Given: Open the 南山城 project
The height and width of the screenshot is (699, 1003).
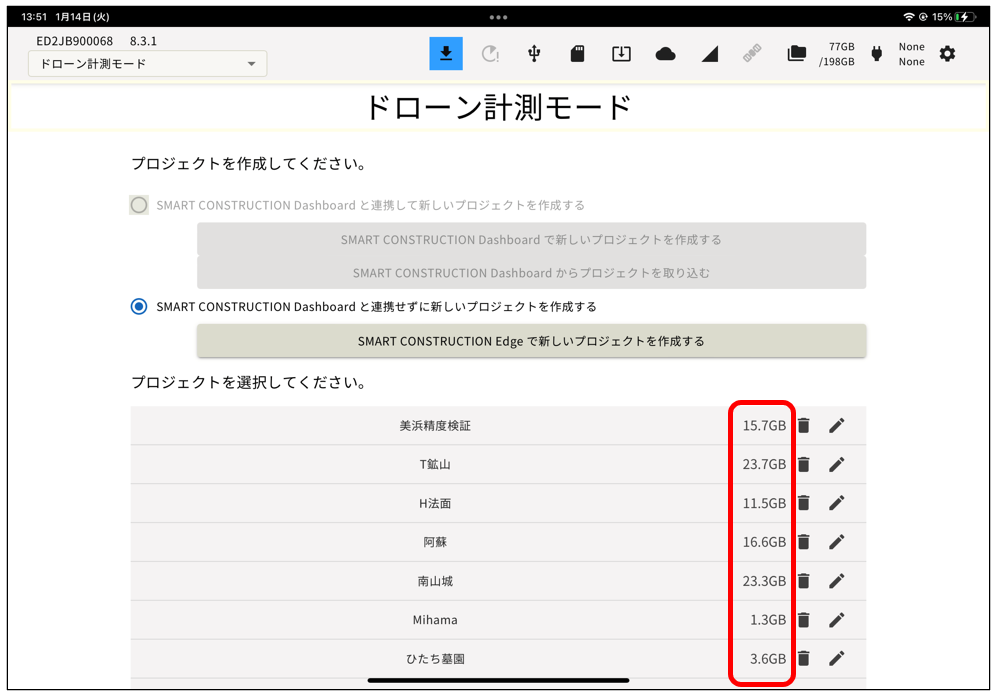Looking at the screenshot, I should pyautogui.click(x=435, y=581).
